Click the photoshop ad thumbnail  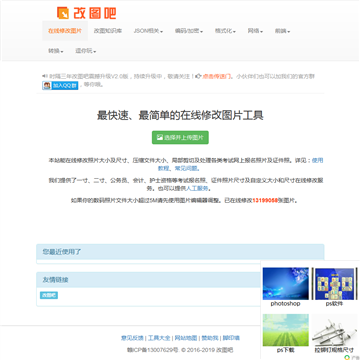click(x=286, y=284)
